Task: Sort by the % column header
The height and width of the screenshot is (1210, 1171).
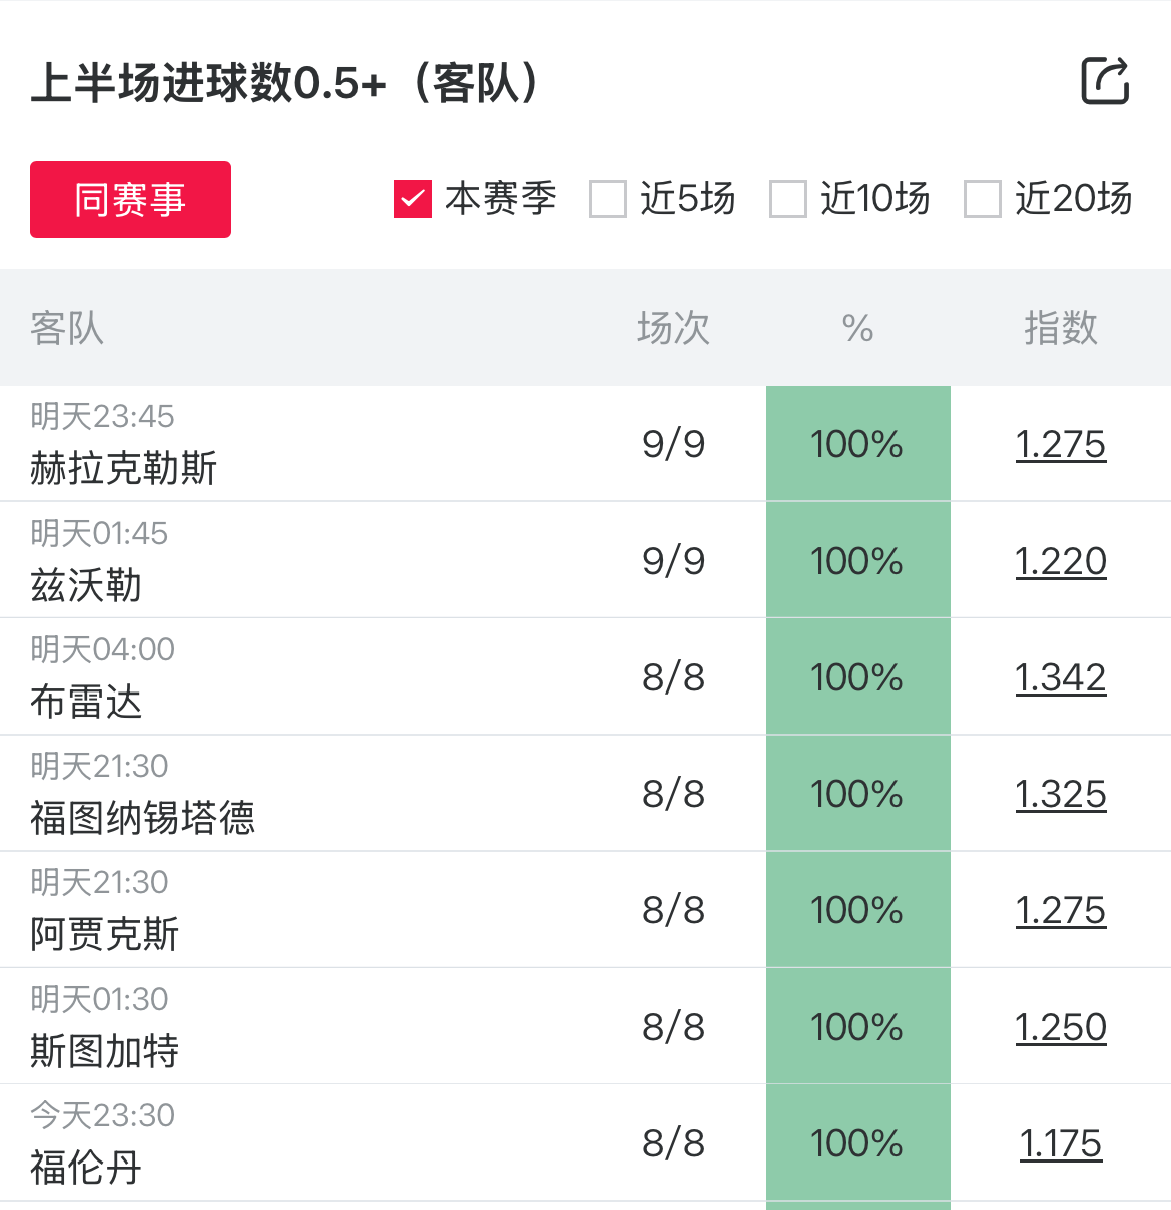Action: pyautogui.click(x=857, y=328)
